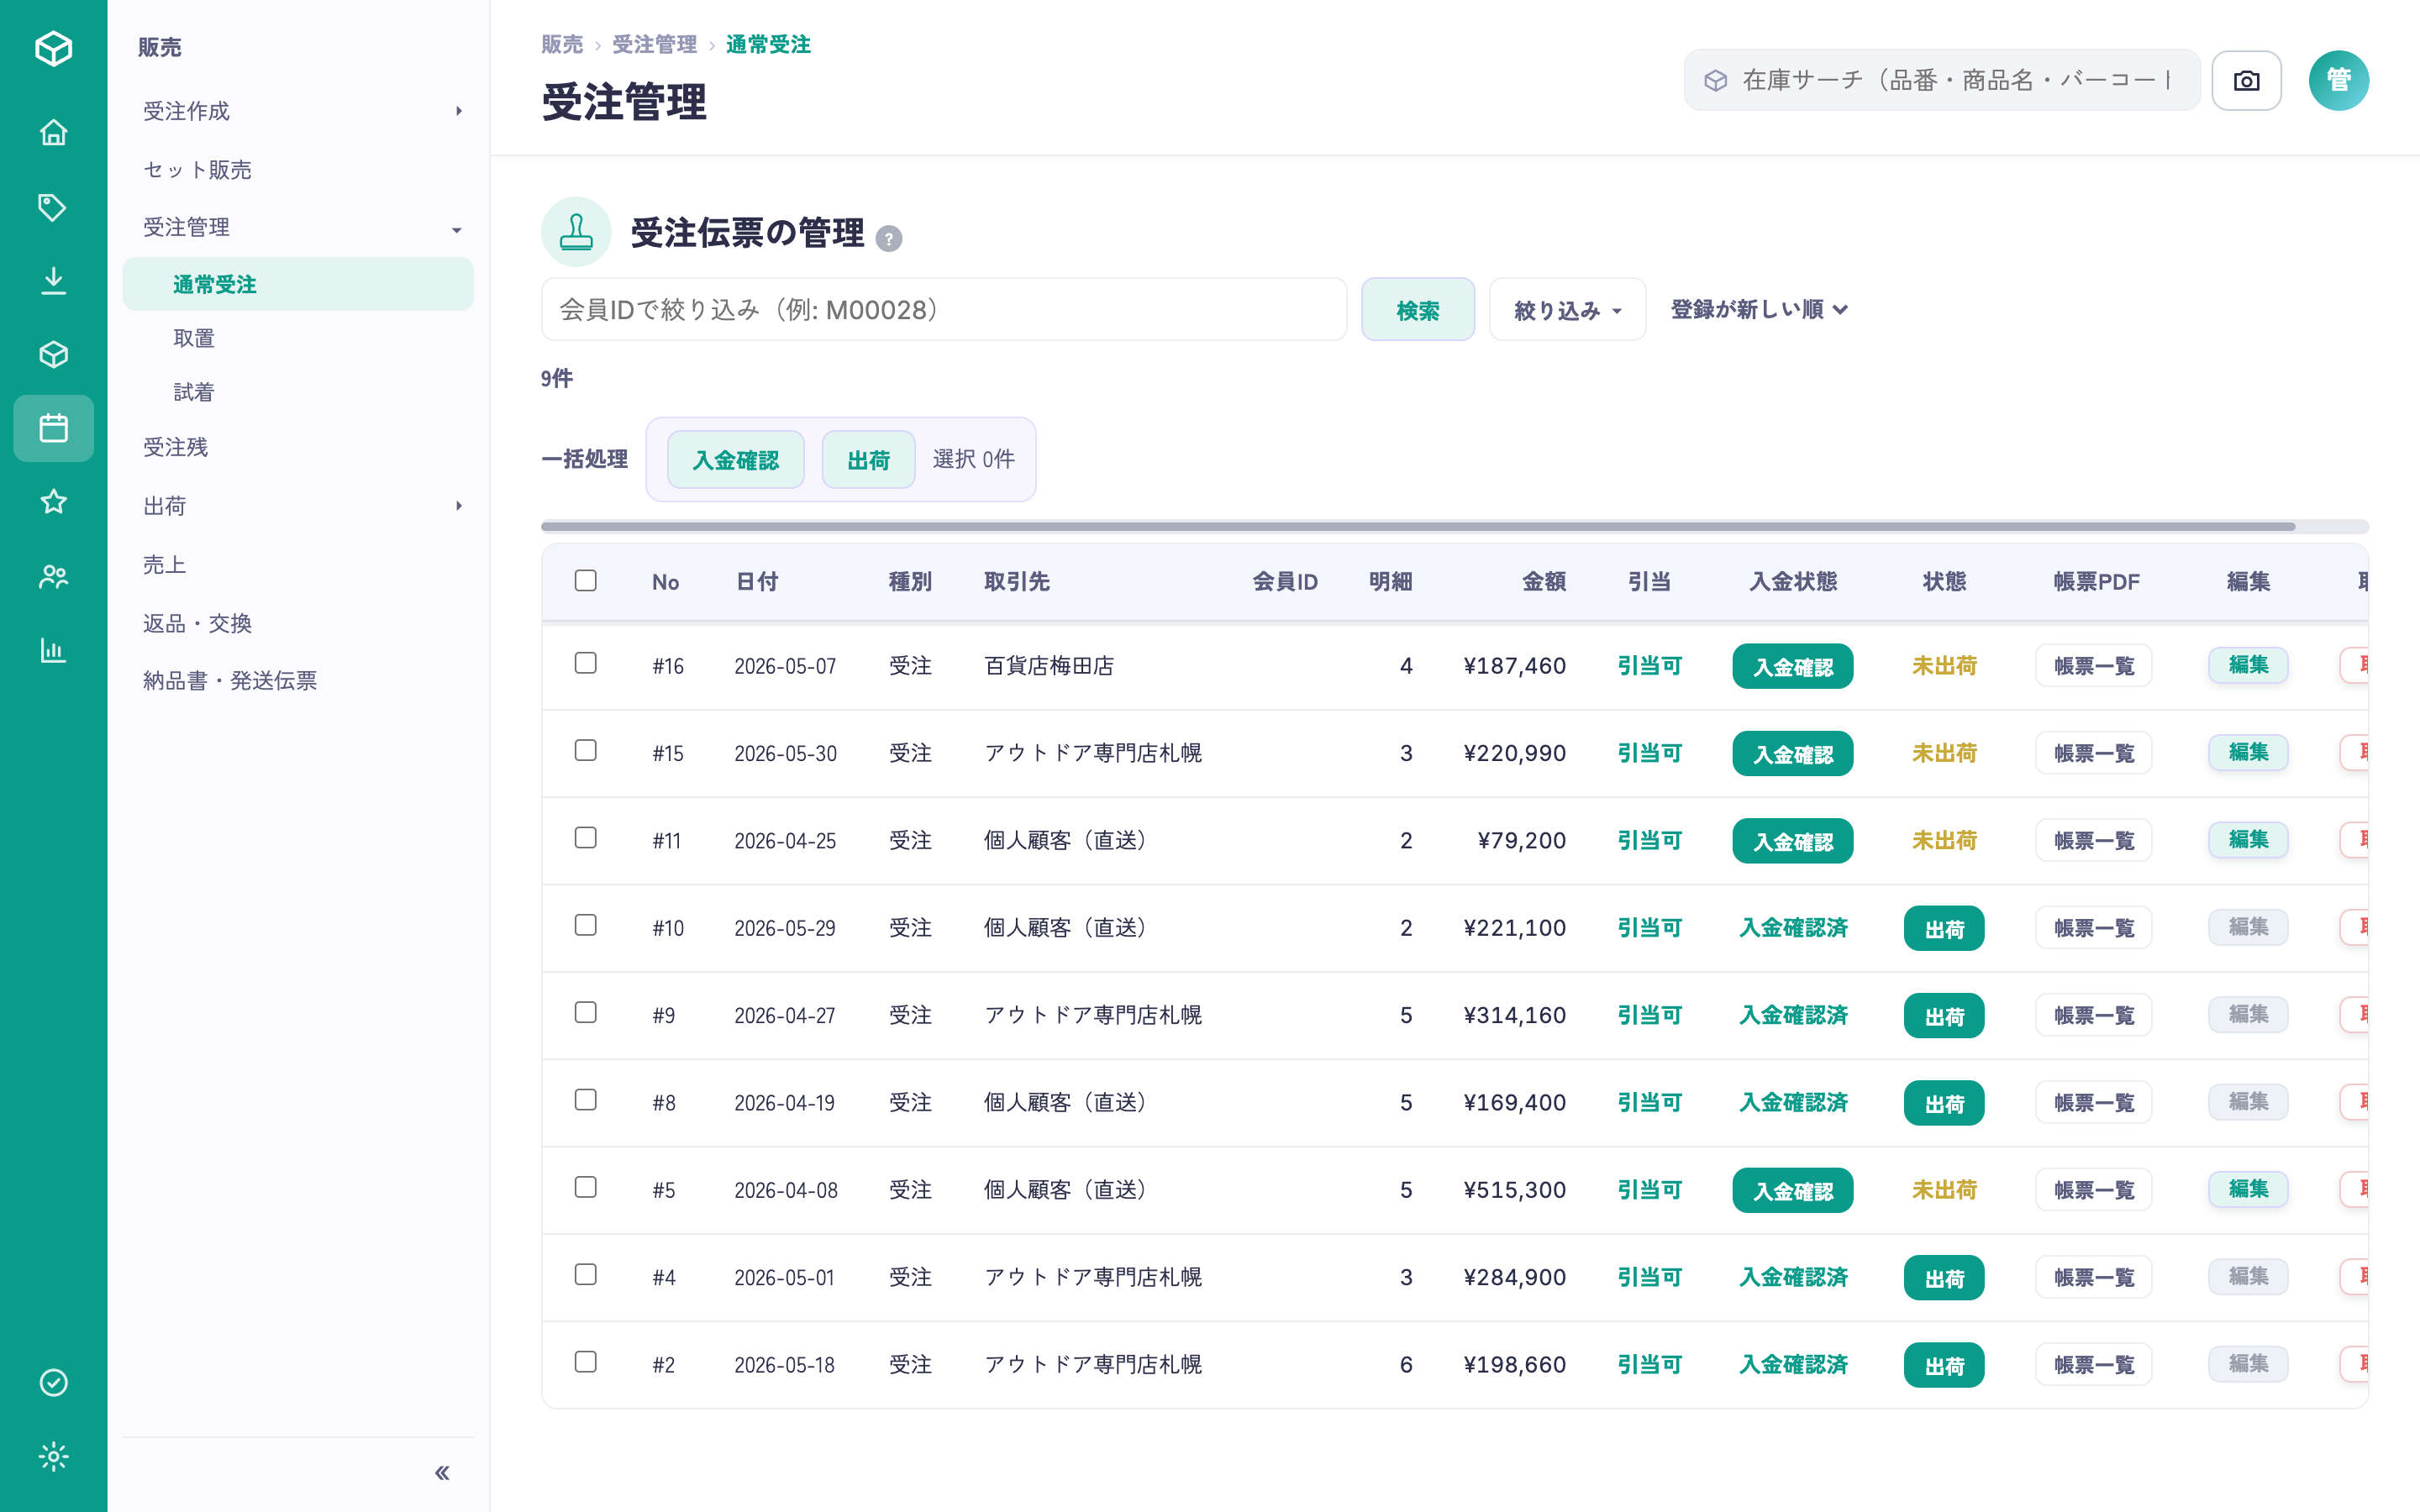Image resolution: width=2420 pixels, height=1512 pixels.
Task: Click the box icon in stock search
Action: click(1716, 80)
